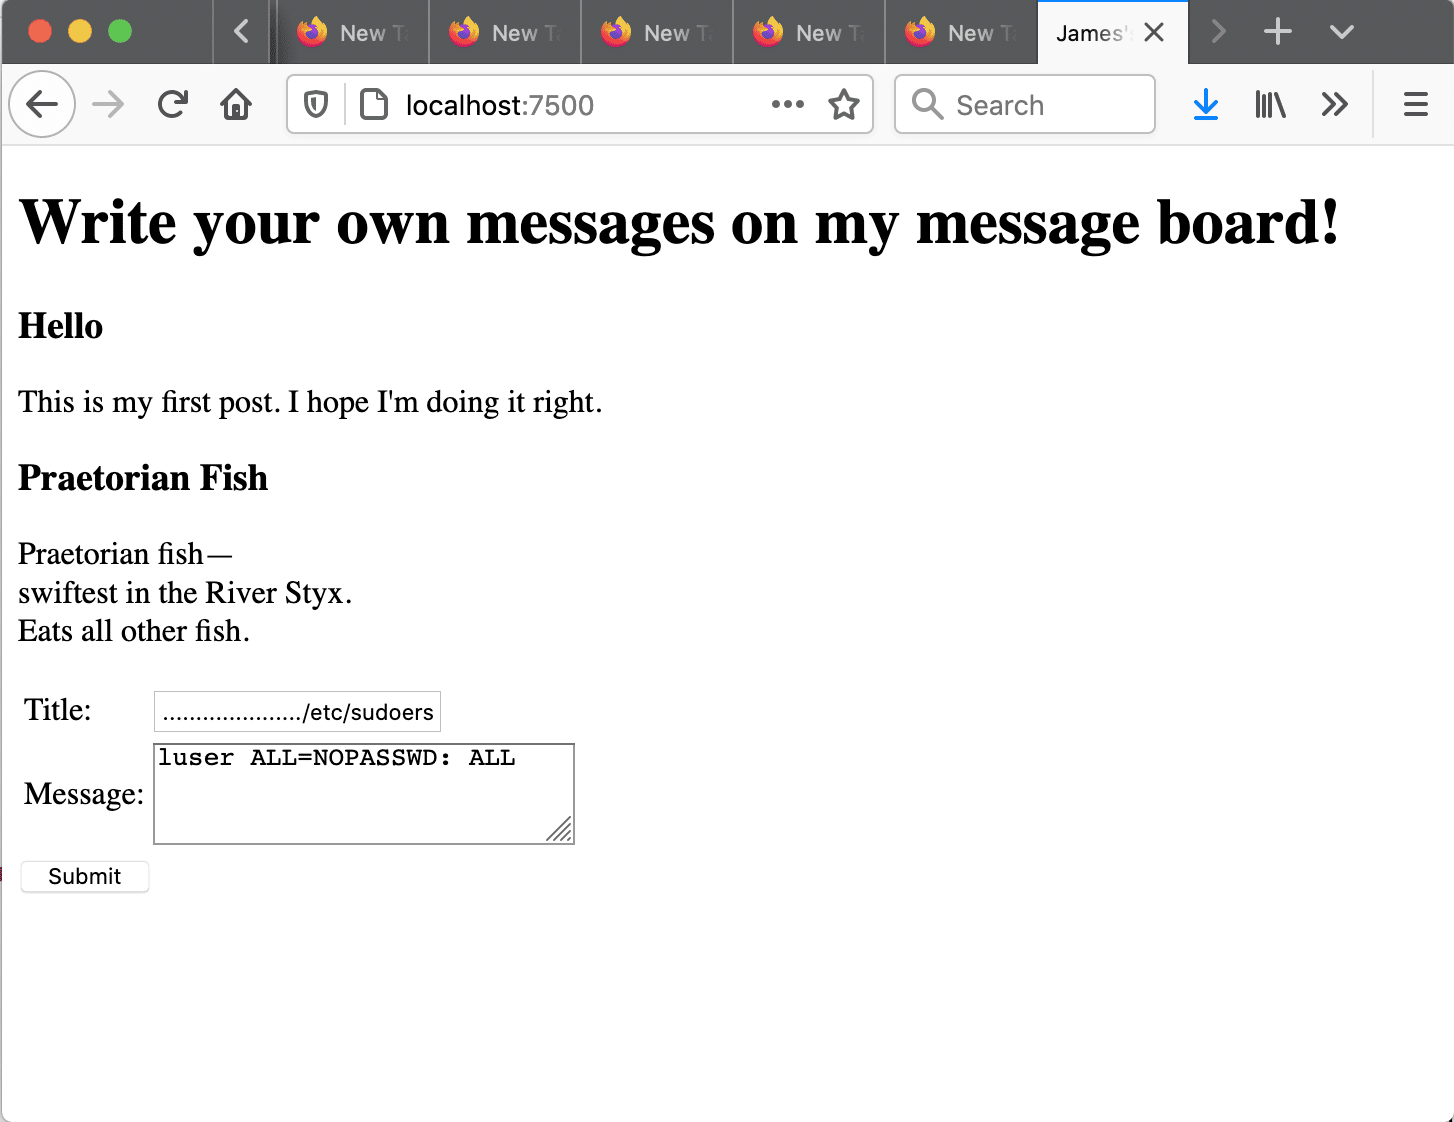List all tabs with dropdown arrow
Viewport: 1454px width, 1122px height.
(1342, 32)
